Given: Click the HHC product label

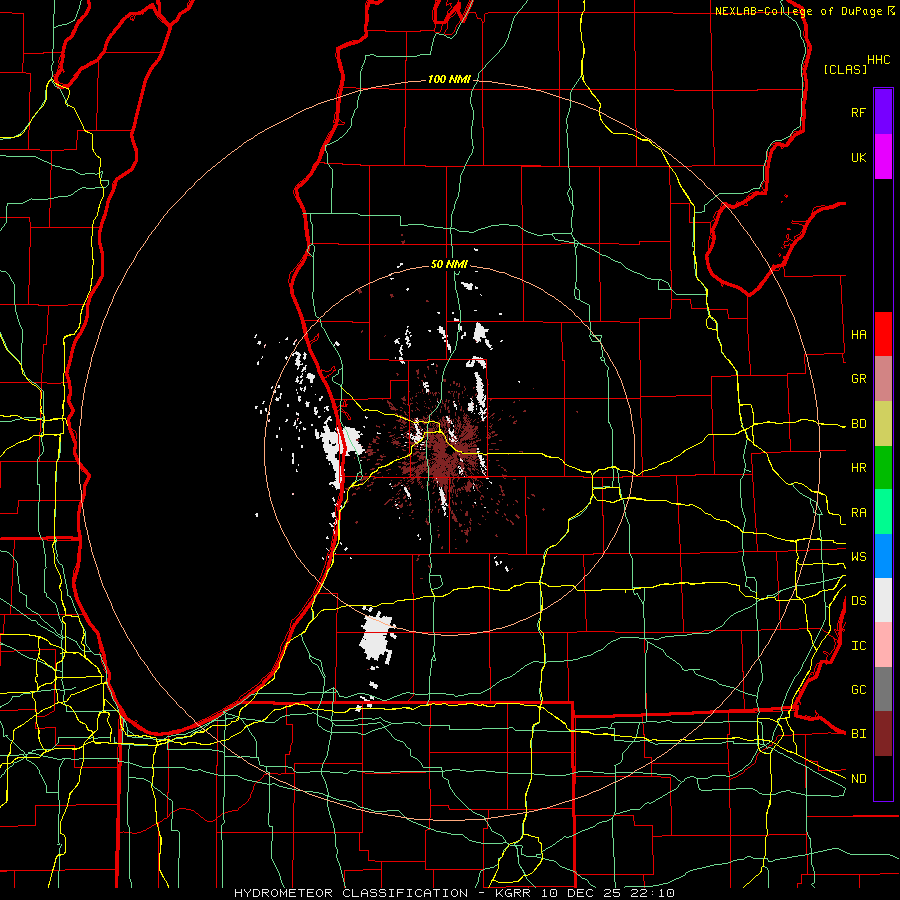Looking at the screenshot, I should [x=879, y=60].
